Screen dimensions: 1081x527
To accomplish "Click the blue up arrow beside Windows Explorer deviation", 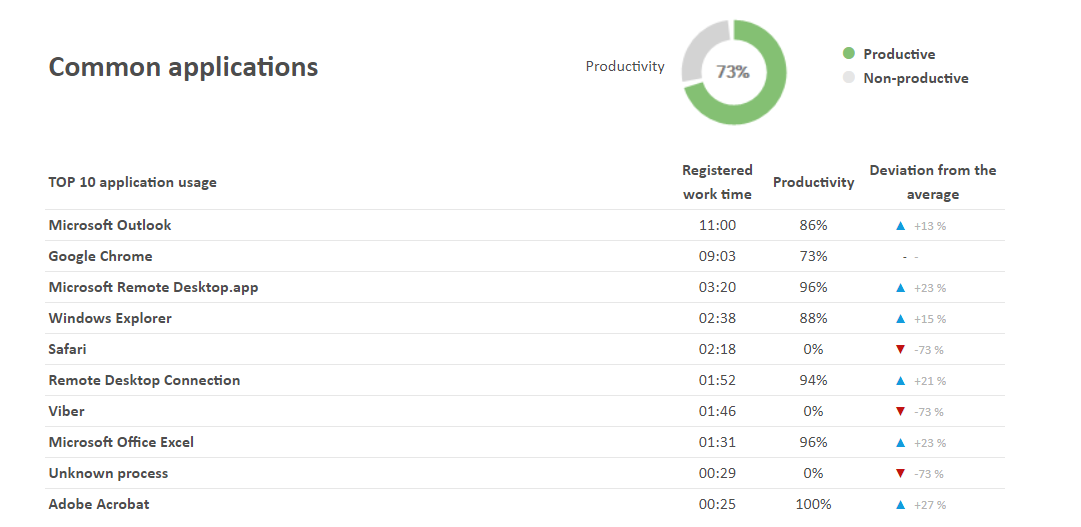I will click(x=900, y=319).
